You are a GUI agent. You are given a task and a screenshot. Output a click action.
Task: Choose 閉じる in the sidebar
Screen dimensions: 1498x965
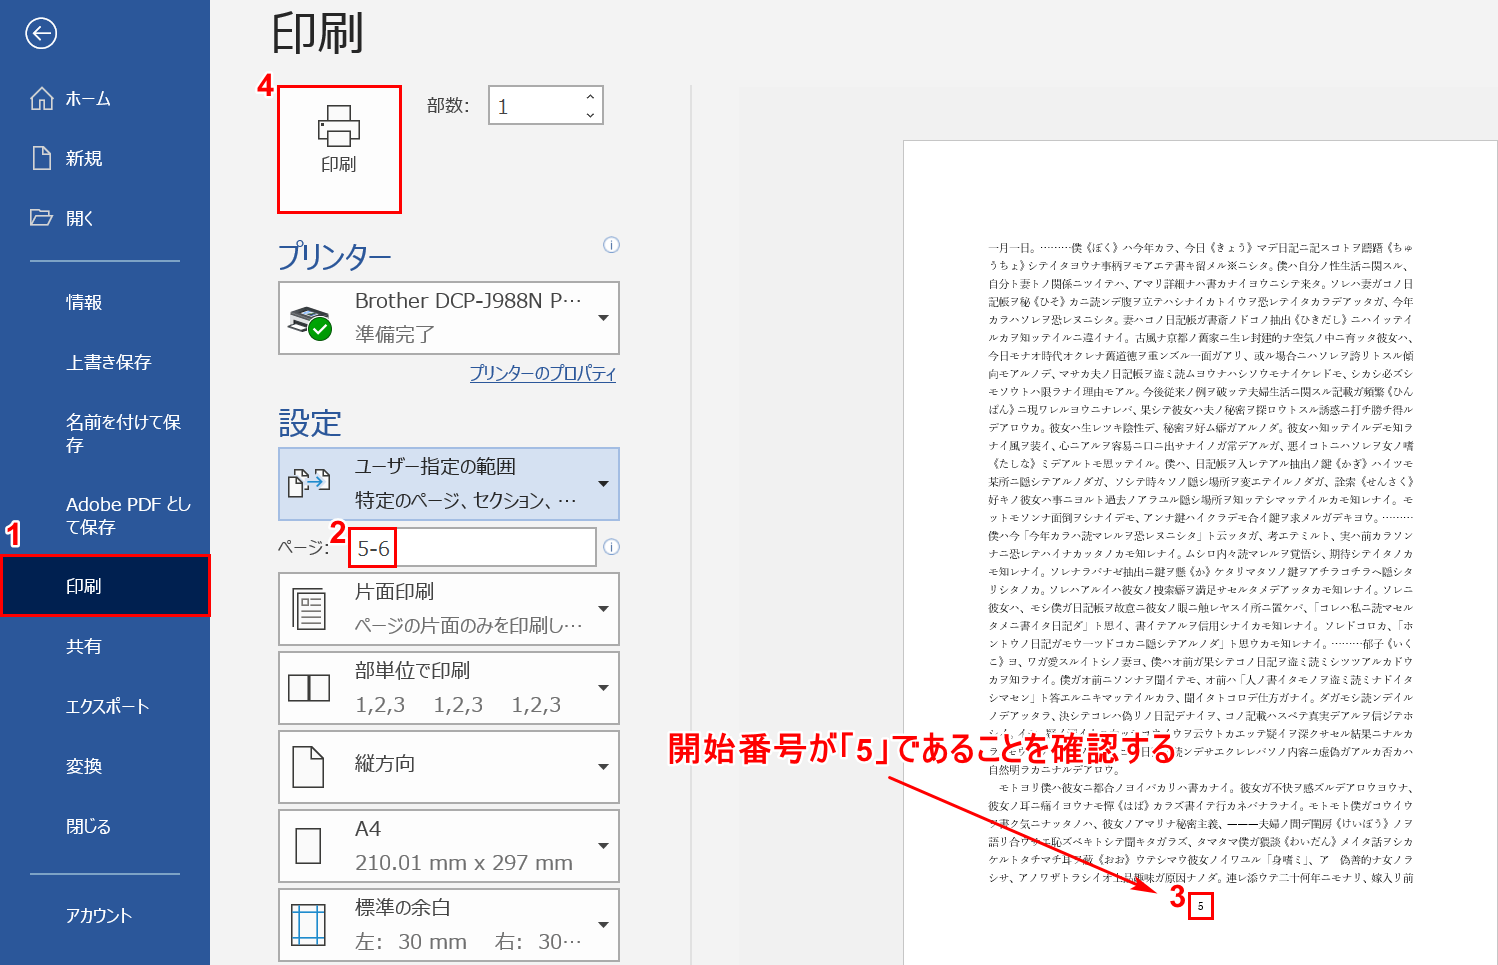coord(105,826)
